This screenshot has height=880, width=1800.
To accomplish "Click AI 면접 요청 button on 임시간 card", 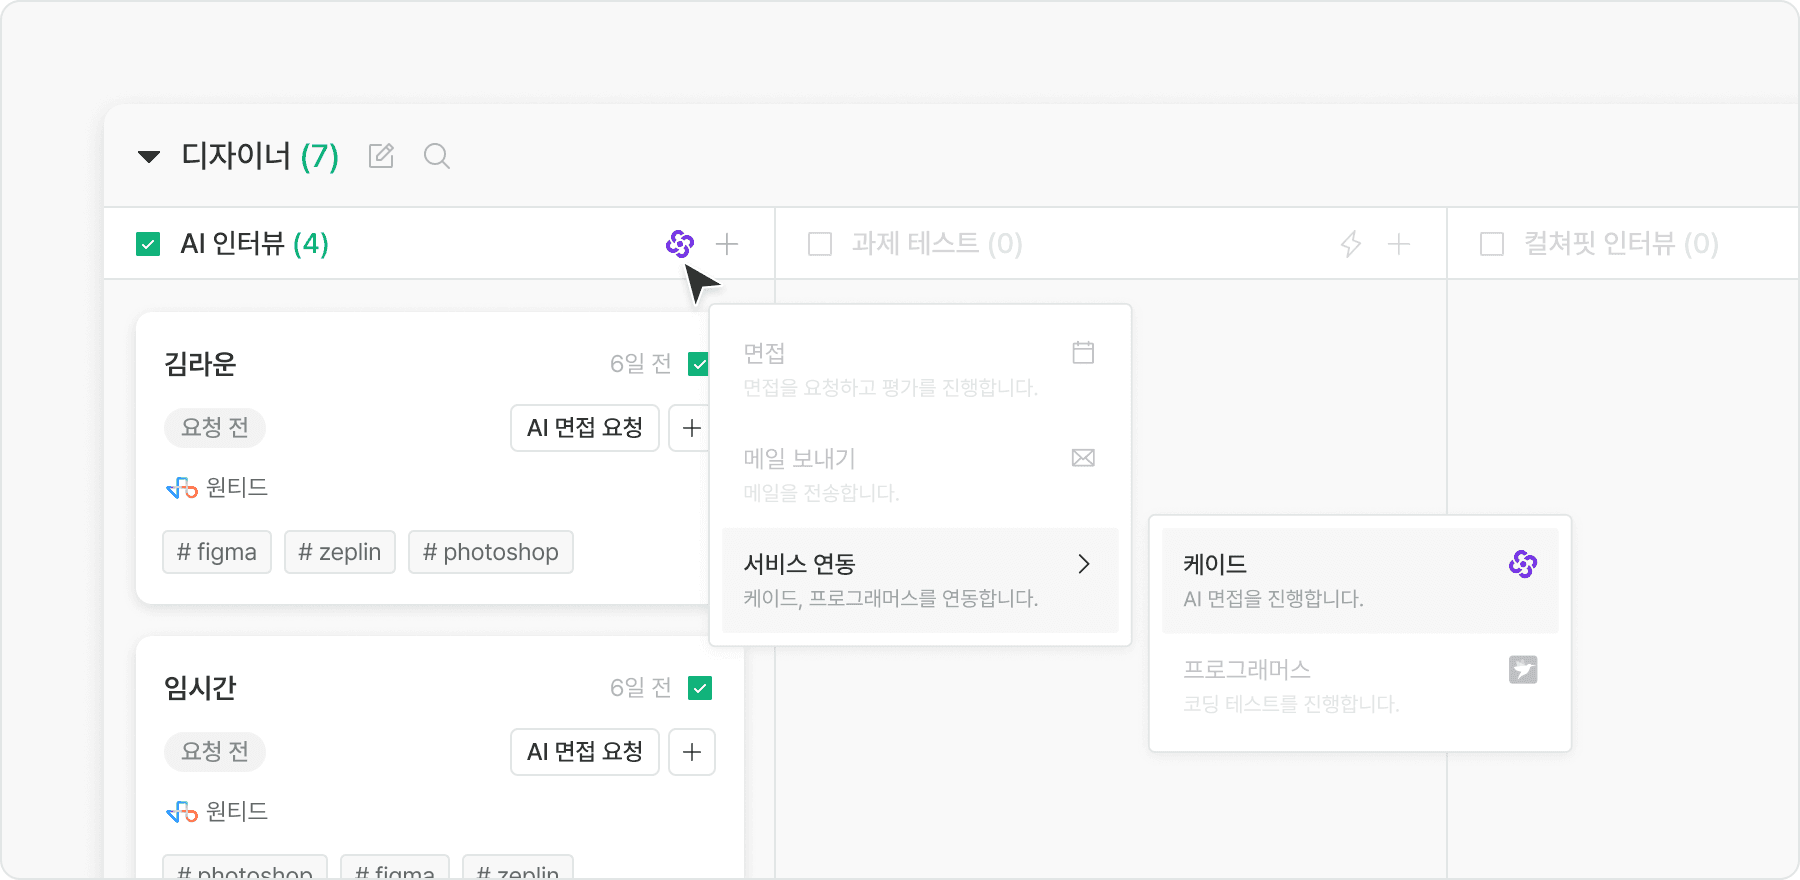I will tap(585, 752).
